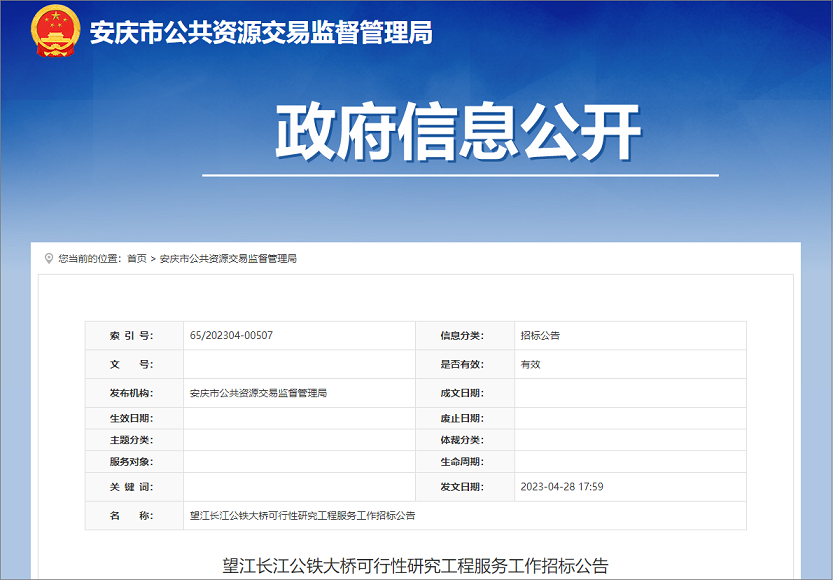This screenshot has height=580, width=833.
Task: Click the 发文日期 label cell
Action: [x=461, y=487]
